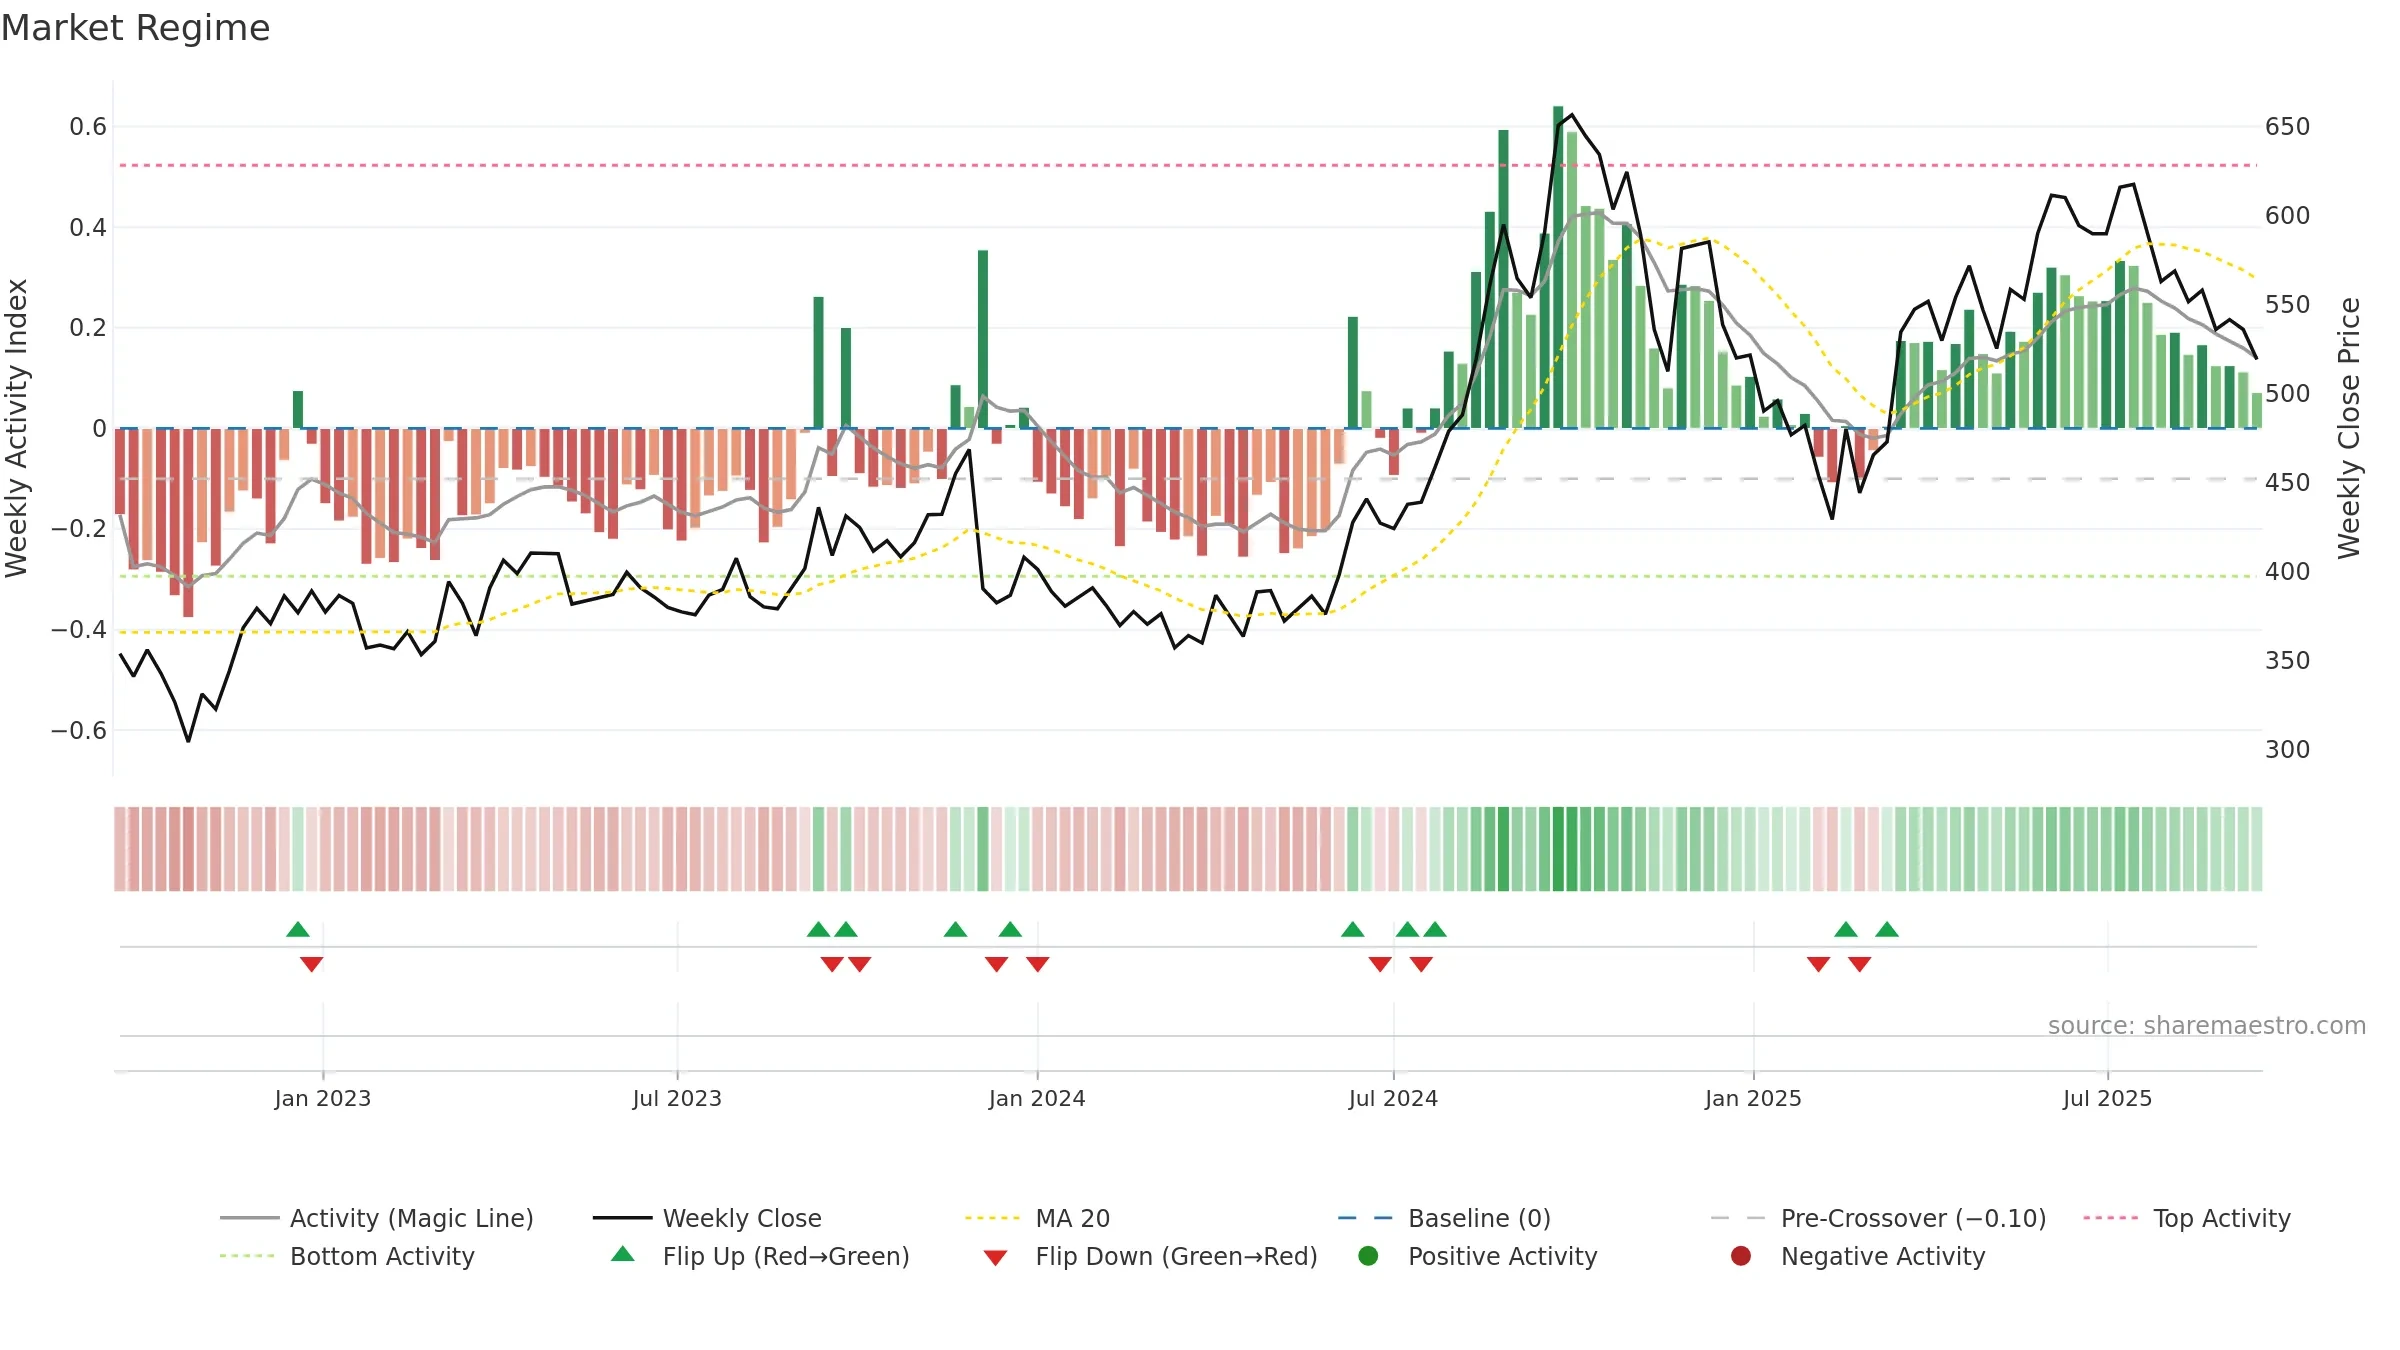Viewport: 2400px width, 1350px height.
Task: Click yellow dotted sample for MA 20
Action: (x=994, y=1218)
